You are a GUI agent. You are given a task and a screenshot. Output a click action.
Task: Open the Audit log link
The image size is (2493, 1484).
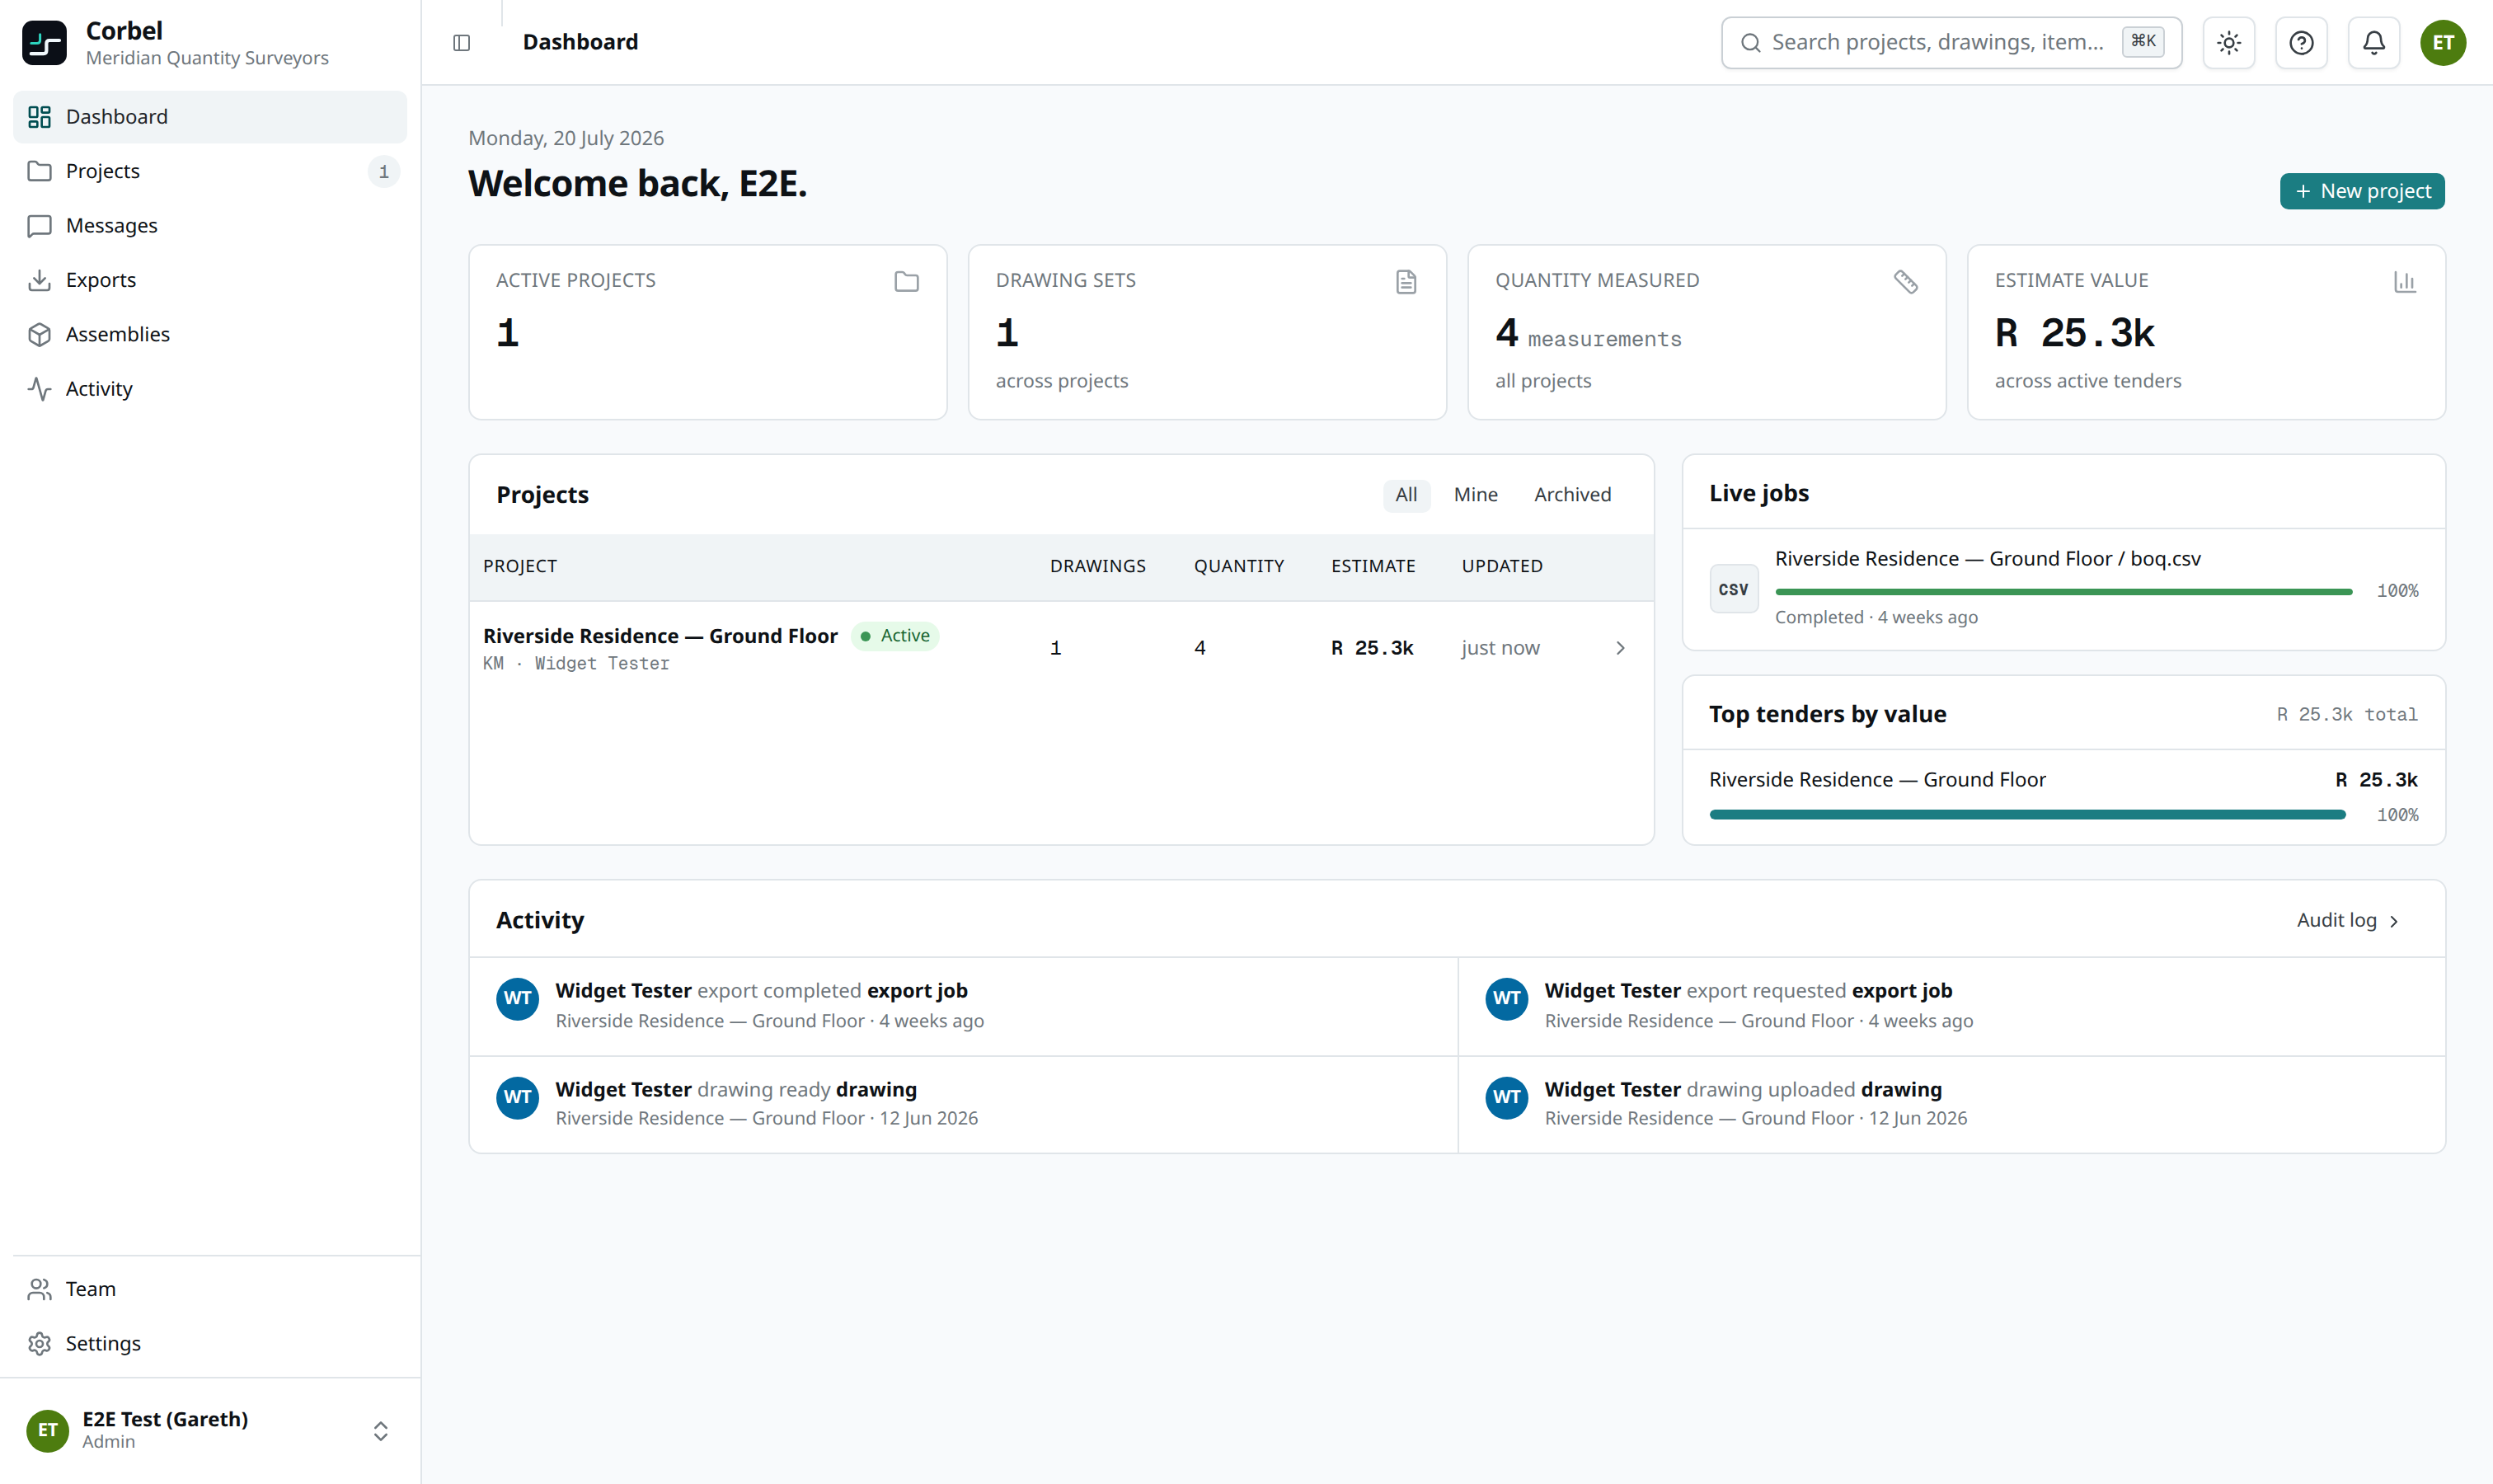pyautogui.click(x=2347, y=921)
